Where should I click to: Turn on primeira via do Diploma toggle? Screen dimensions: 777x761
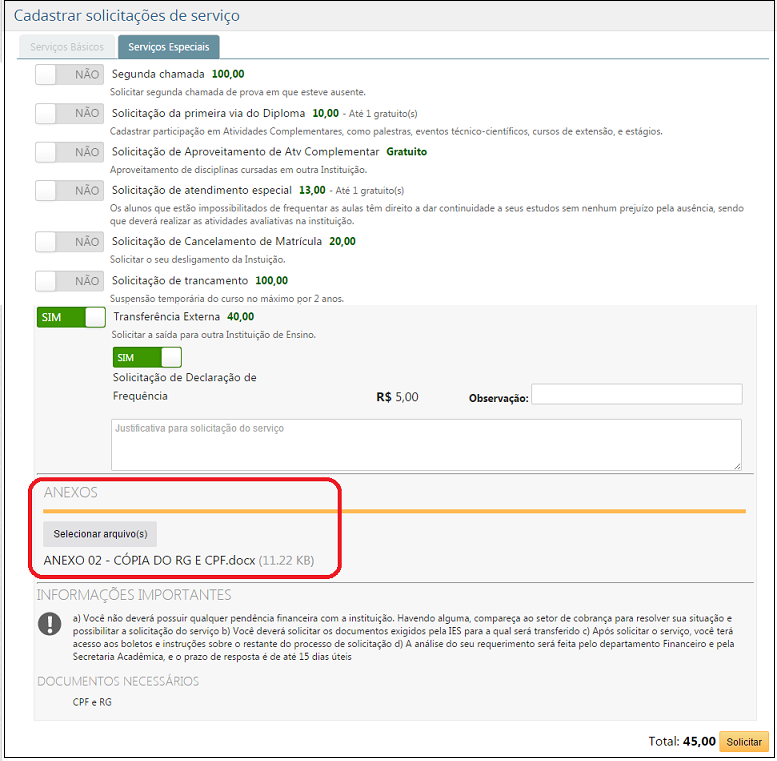tap(69, 114)
